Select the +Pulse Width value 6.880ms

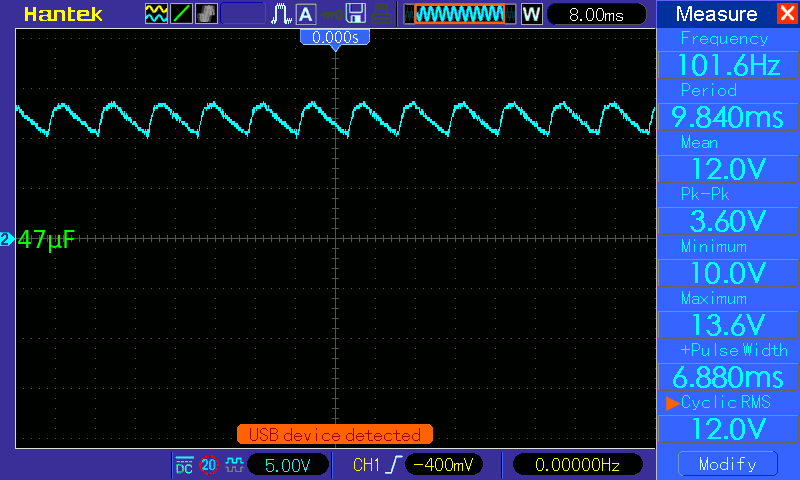click(728, 377)
